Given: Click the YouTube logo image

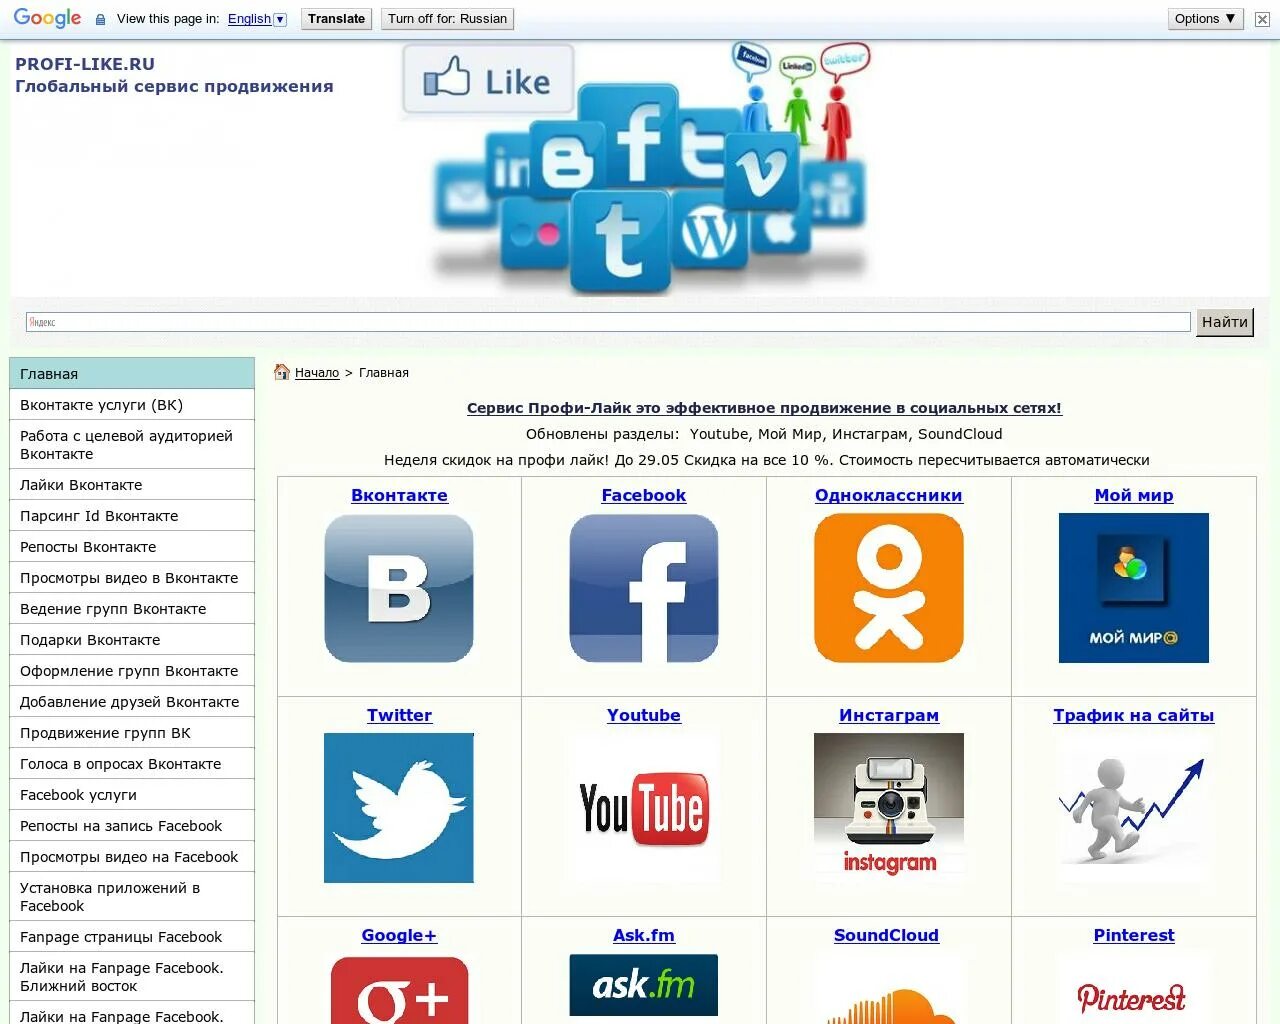Looking at the screenshot, I should [644, 808].
